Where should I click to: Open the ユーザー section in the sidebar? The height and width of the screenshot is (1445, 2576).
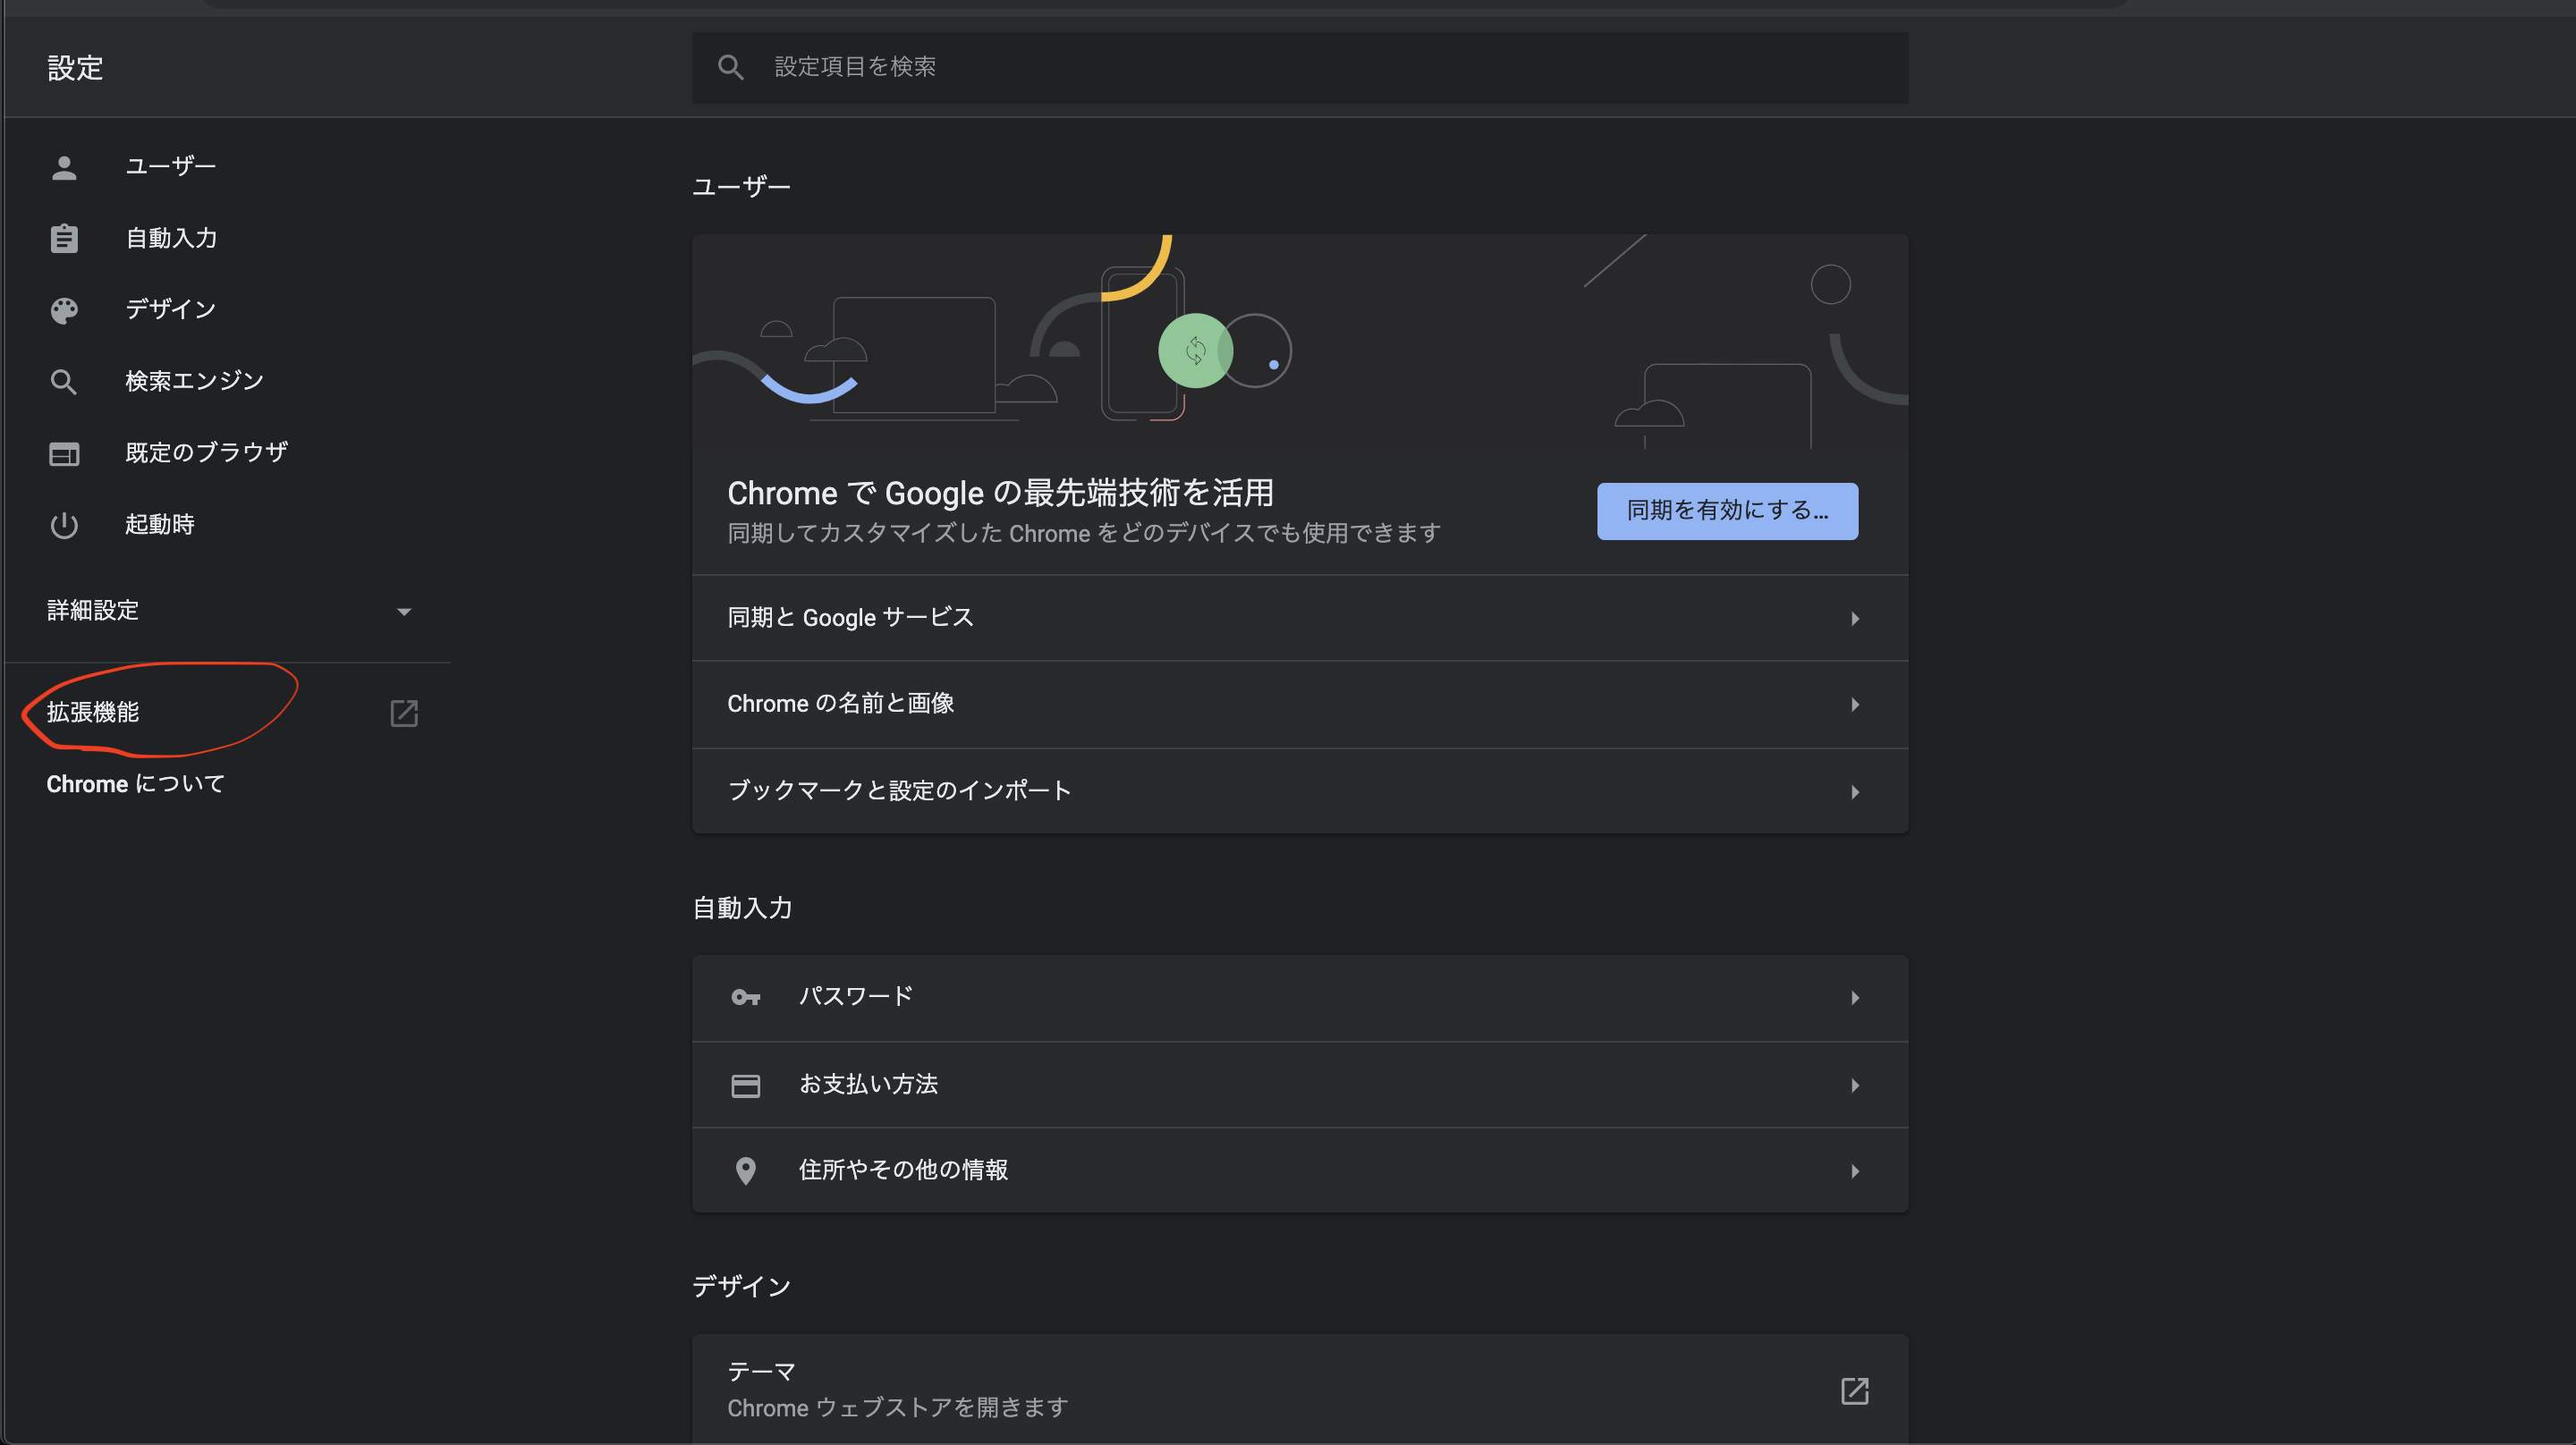click(x=171, y=166)
